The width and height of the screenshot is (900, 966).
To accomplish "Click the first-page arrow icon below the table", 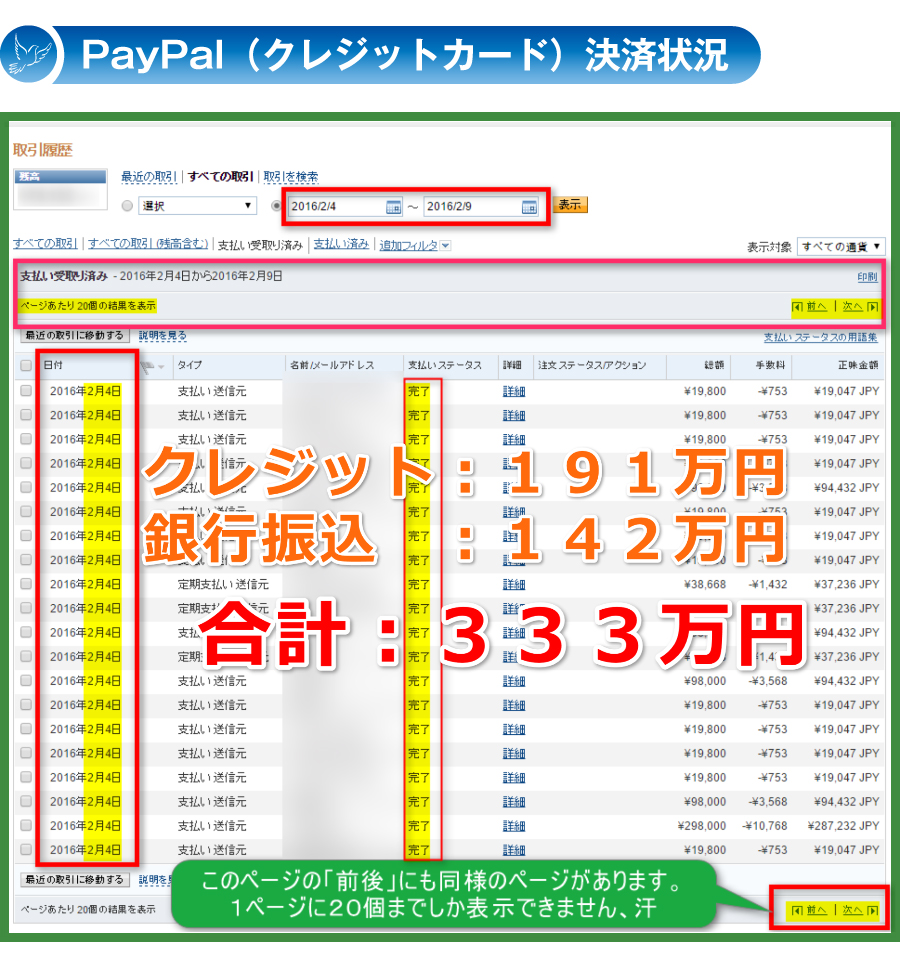I will [797, 910].
